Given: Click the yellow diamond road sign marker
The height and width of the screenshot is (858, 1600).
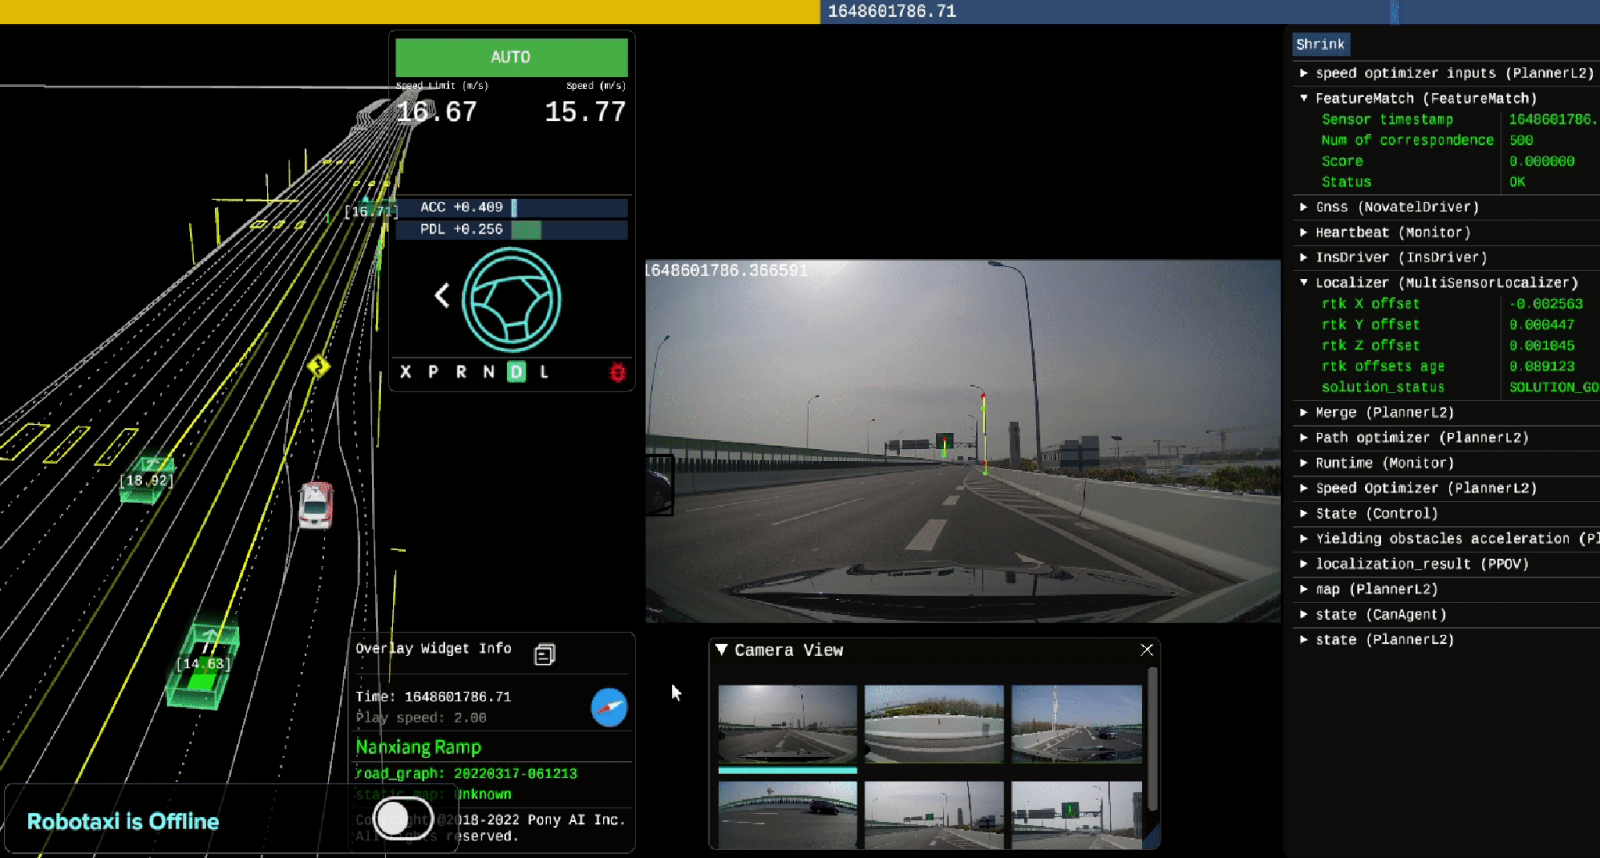Looking at the screenshot, I should (319, 366).
